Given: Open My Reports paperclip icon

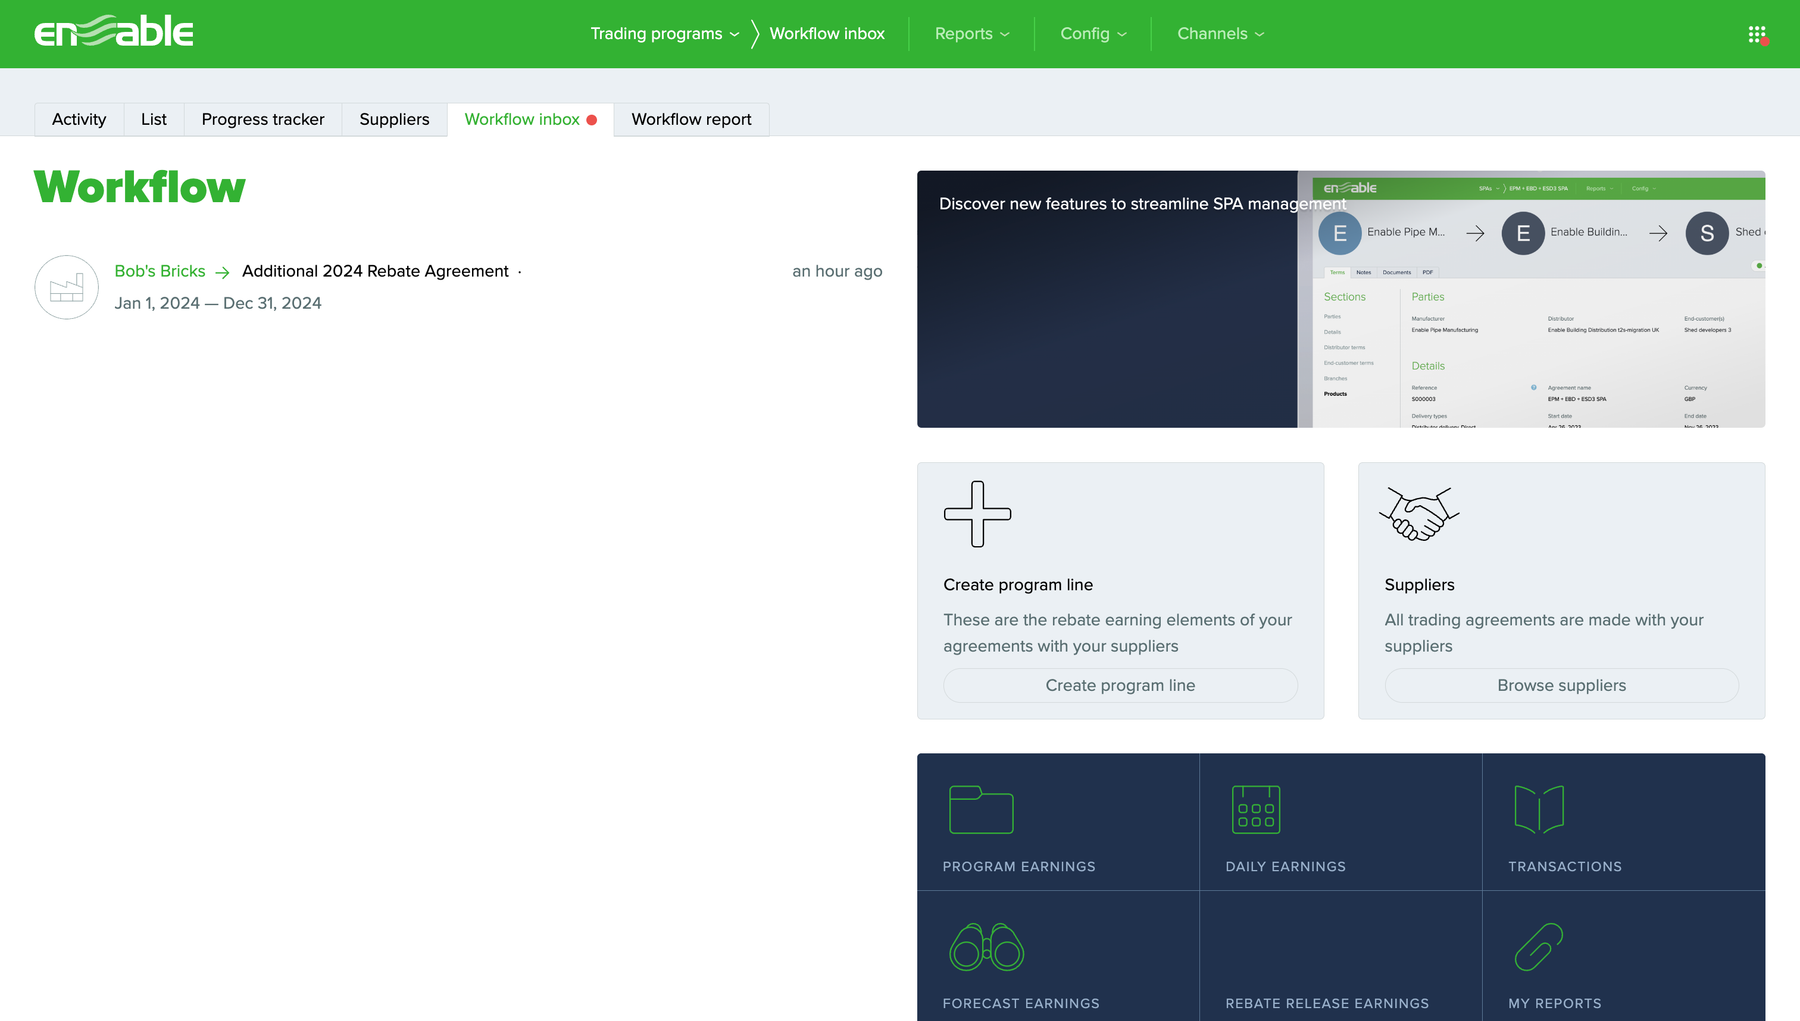Looking at the screenshot, I should (x=1539, y=946).
